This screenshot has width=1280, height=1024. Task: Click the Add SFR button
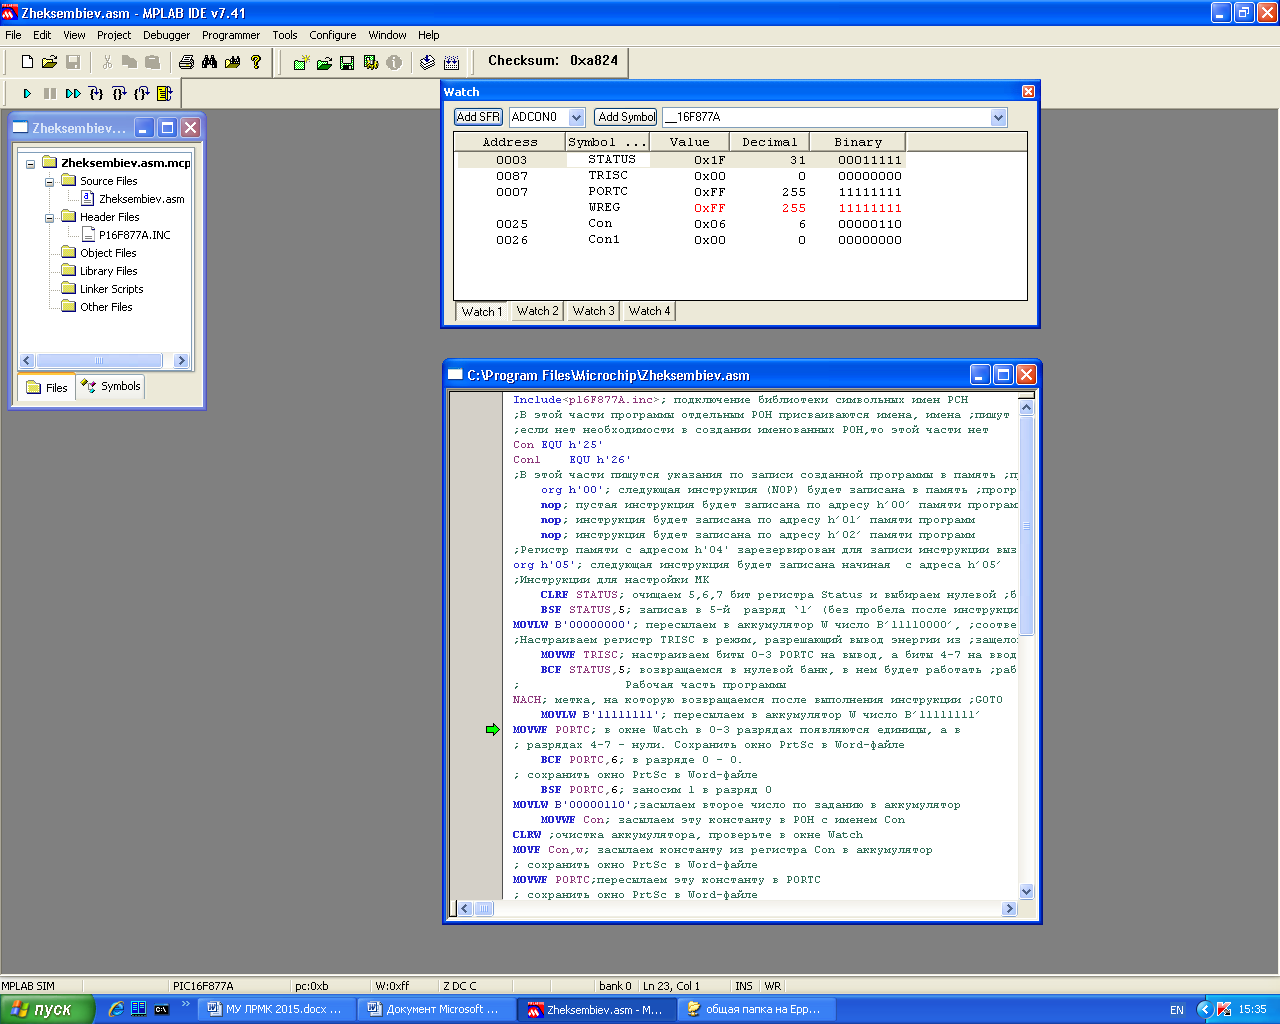[x=478, y=117]
